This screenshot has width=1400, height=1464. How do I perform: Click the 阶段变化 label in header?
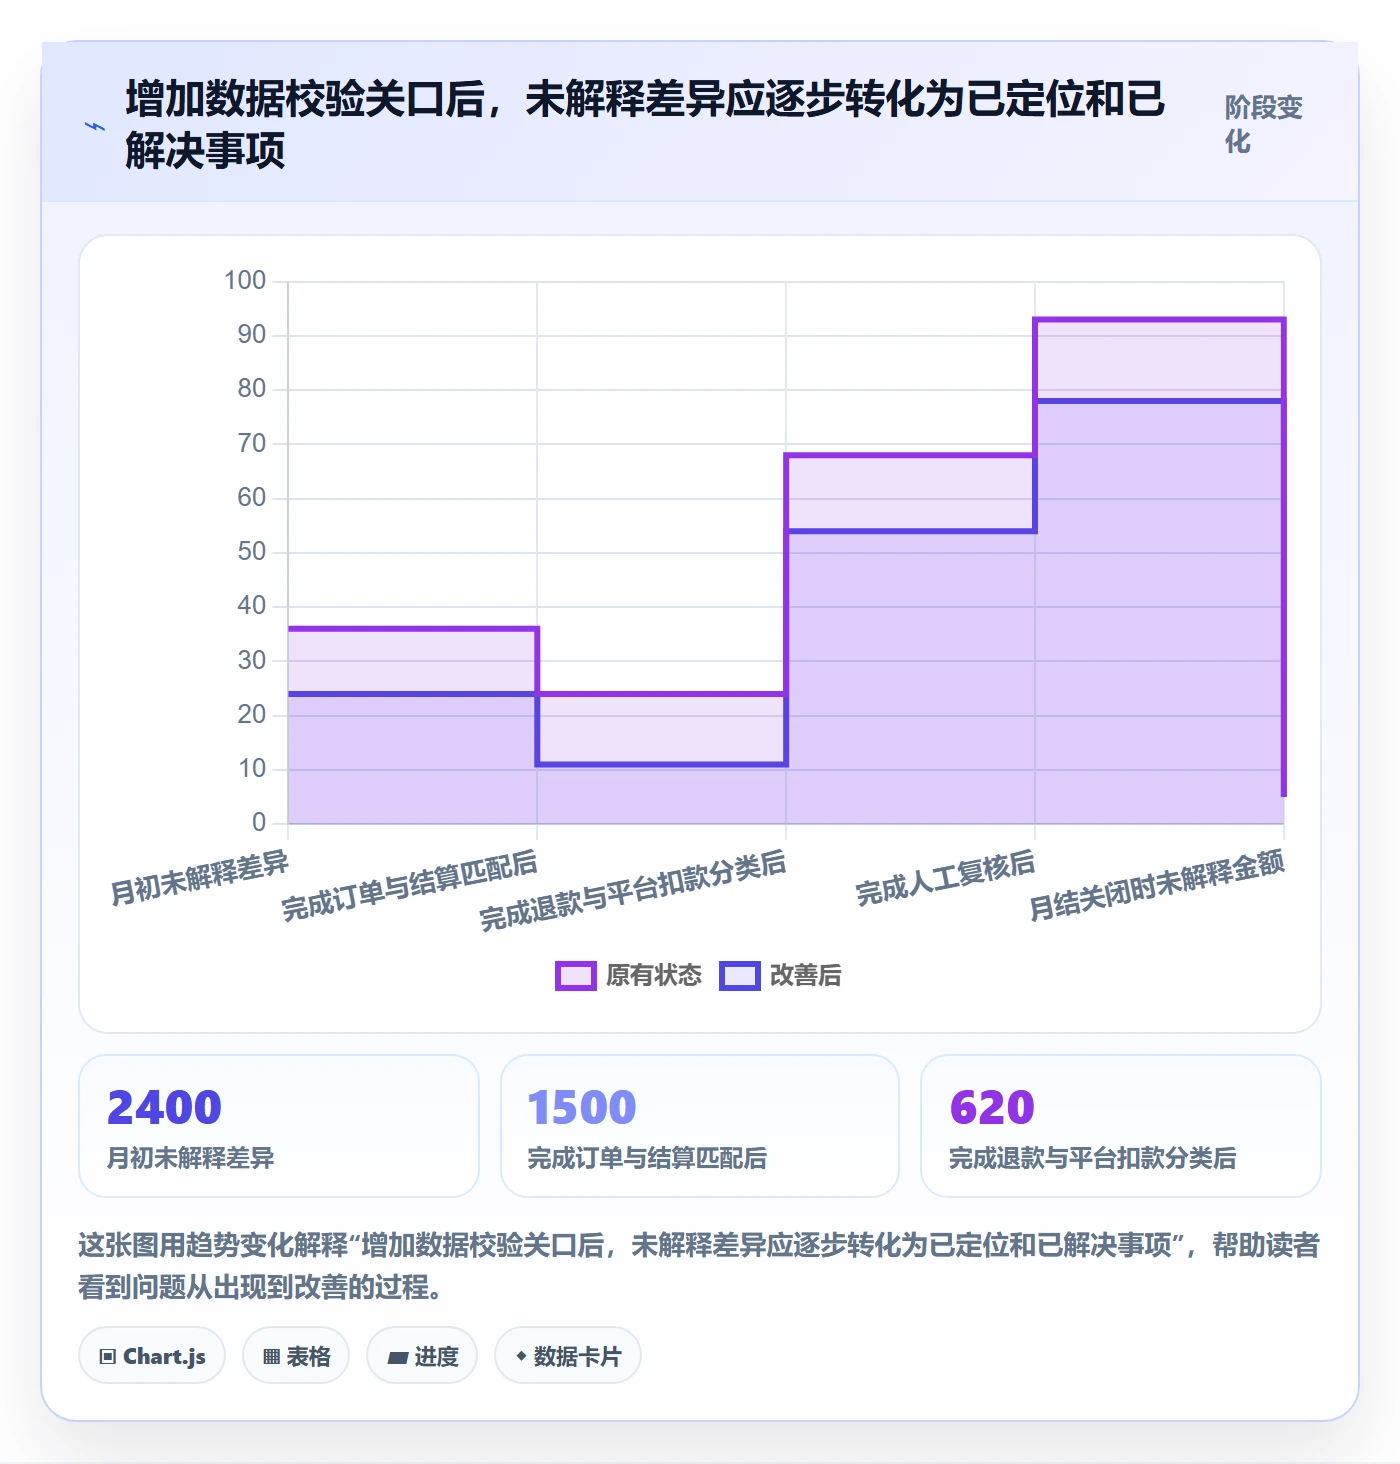[1264, 124]
